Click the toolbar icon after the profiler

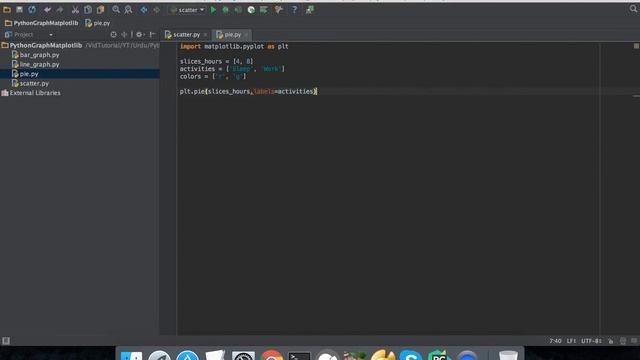click(x=264, y=10)
